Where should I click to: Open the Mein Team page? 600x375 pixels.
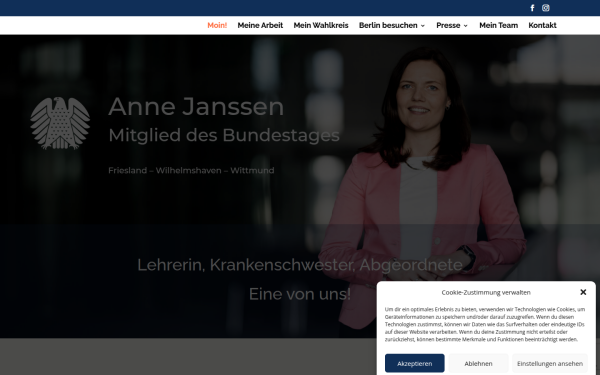point(498,25)
